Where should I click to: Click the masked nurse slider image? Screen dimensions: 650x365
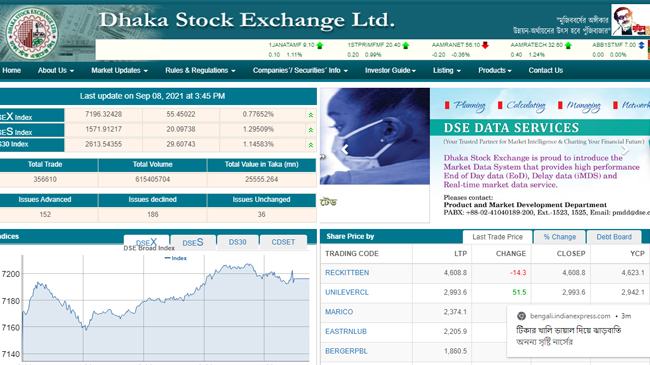click(375, 136)
